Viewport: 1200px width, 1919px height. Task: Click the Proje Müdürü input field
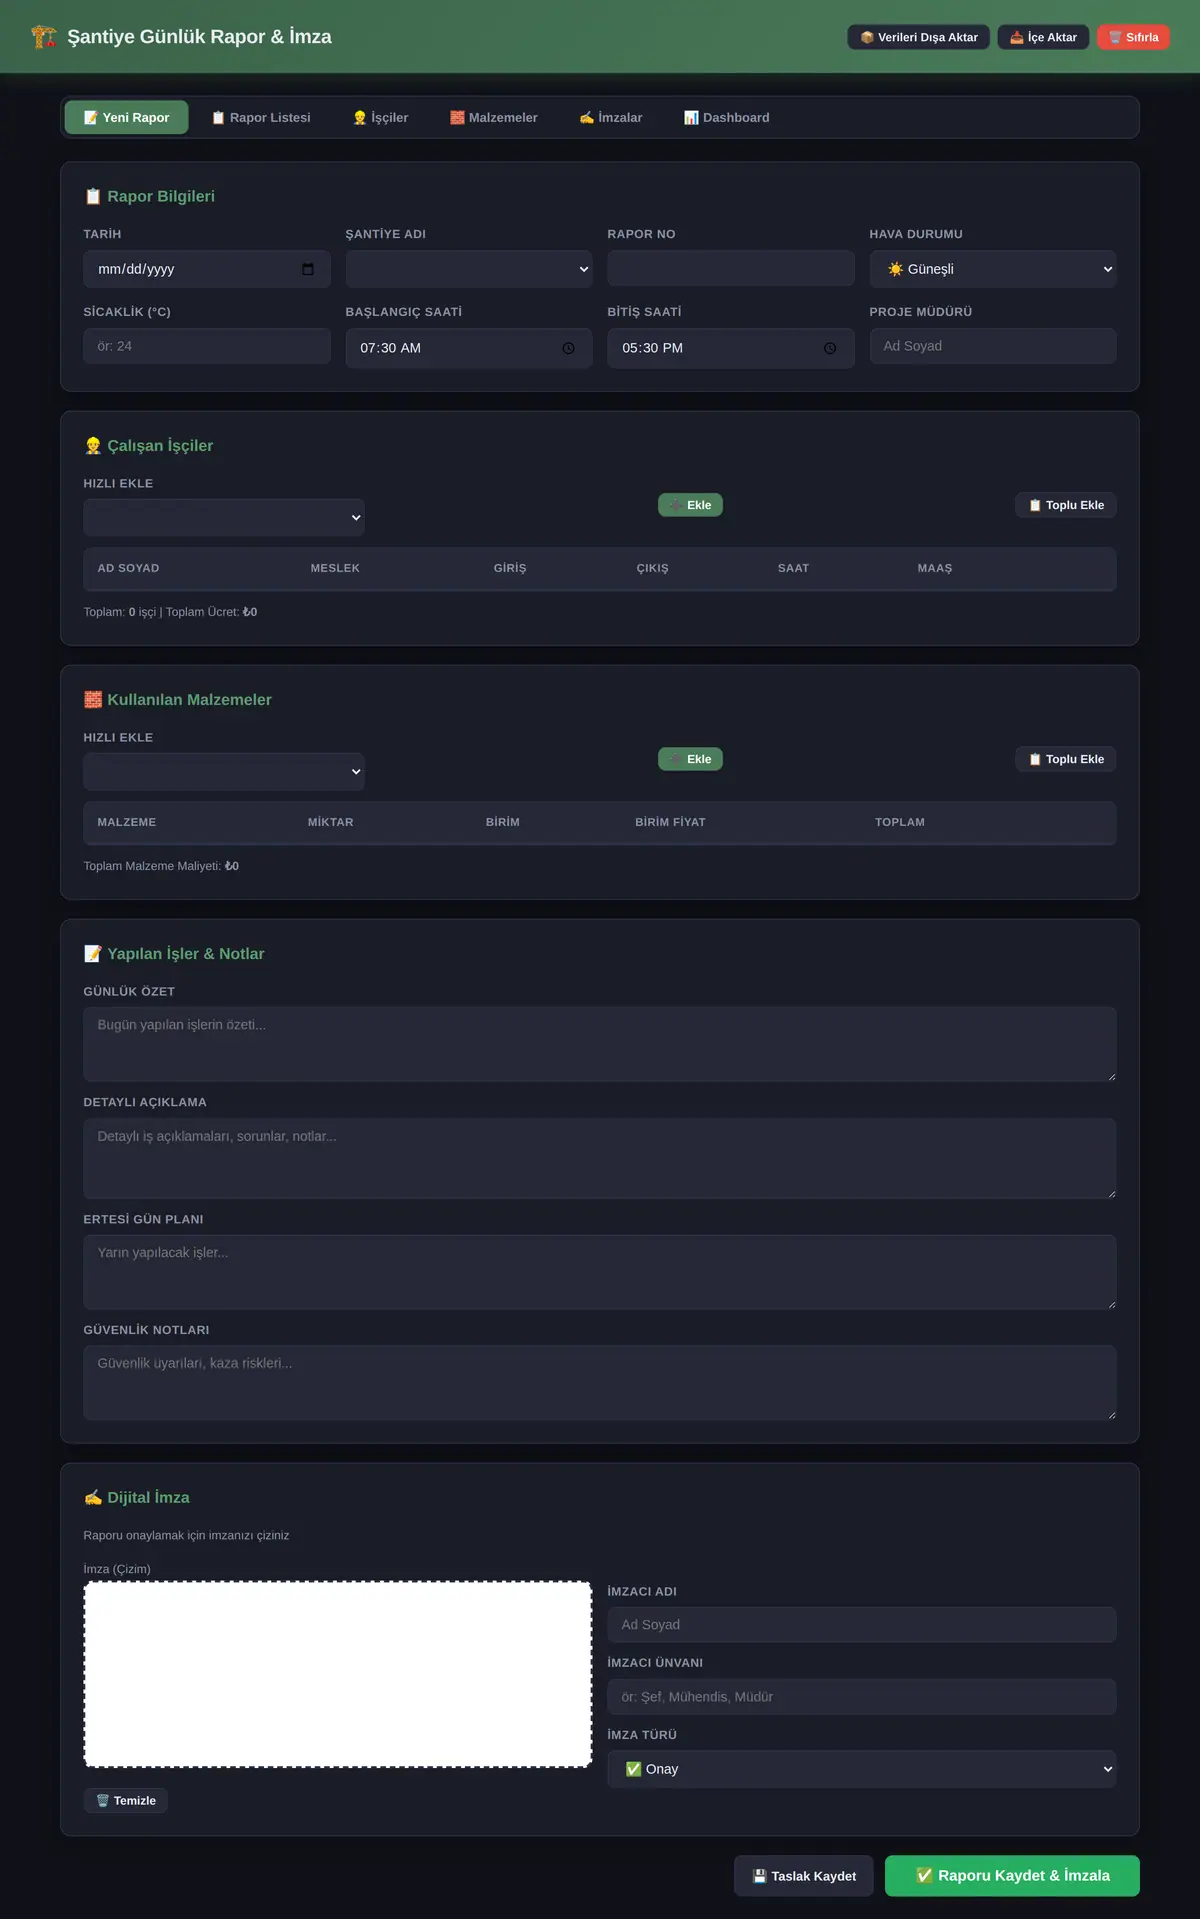[993, 346]
